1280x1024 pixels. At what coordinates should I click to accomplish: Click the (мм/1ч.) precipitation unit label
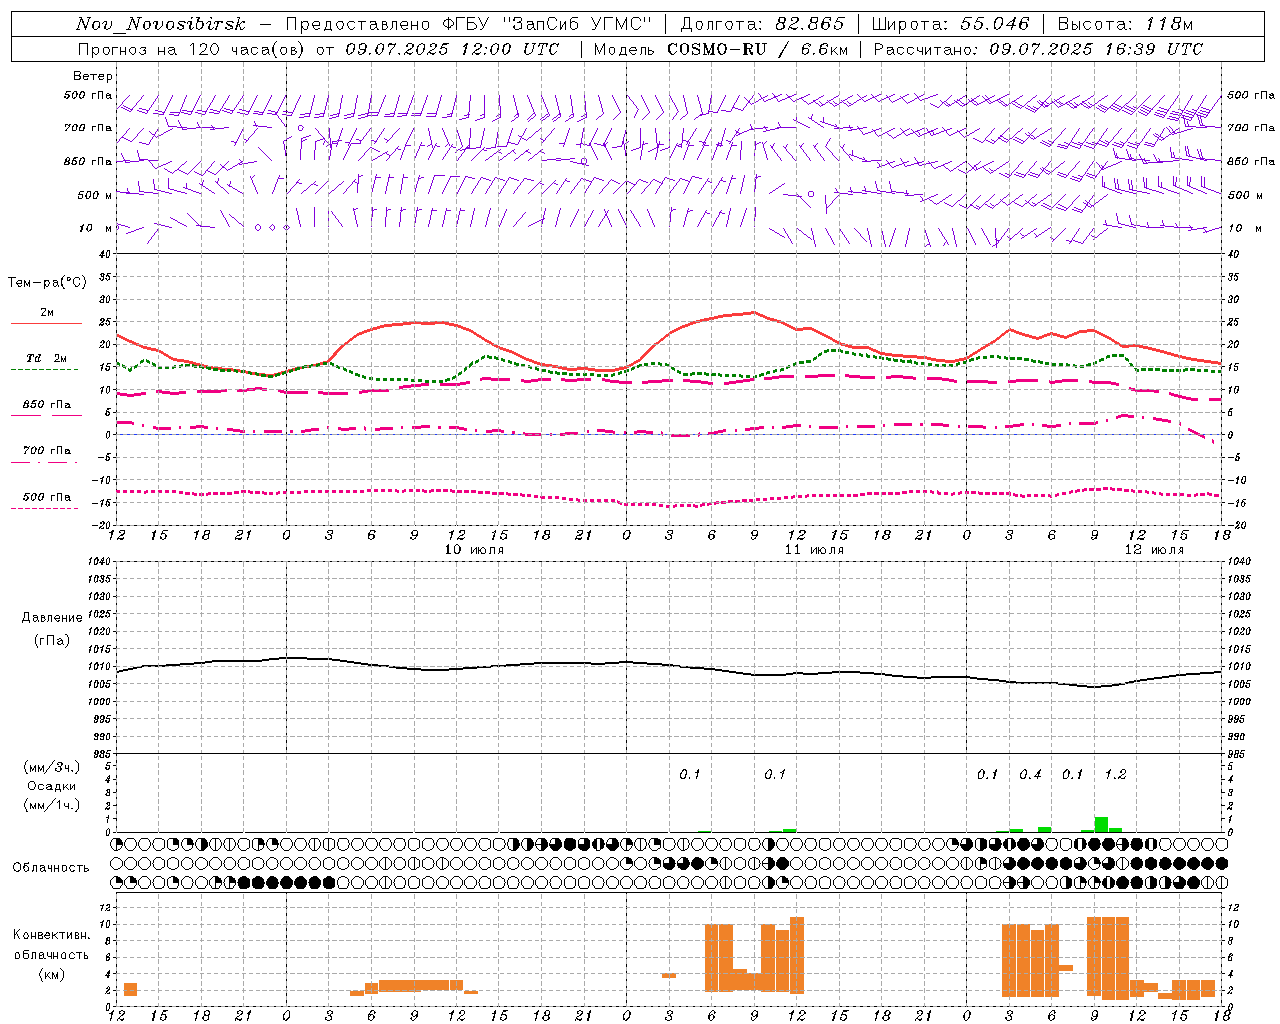click(52, 805)
